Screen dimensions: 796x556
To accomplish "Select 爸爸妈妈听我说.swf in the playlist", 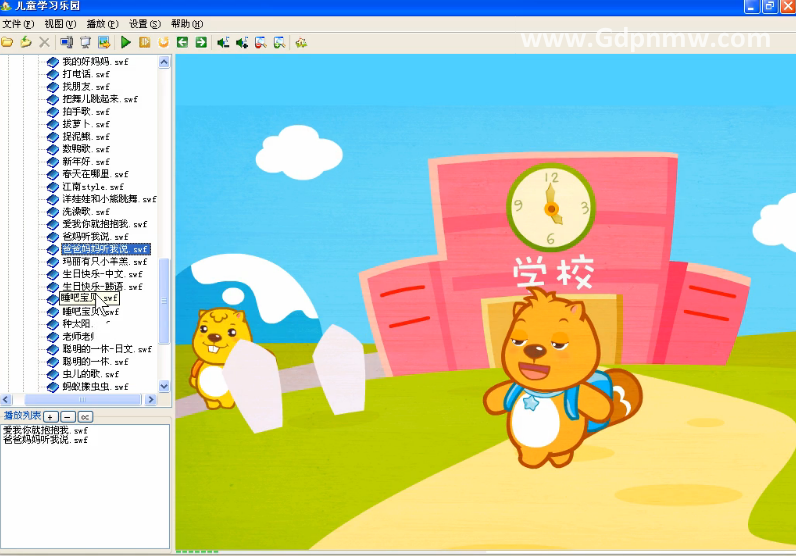I will point(45,440).
